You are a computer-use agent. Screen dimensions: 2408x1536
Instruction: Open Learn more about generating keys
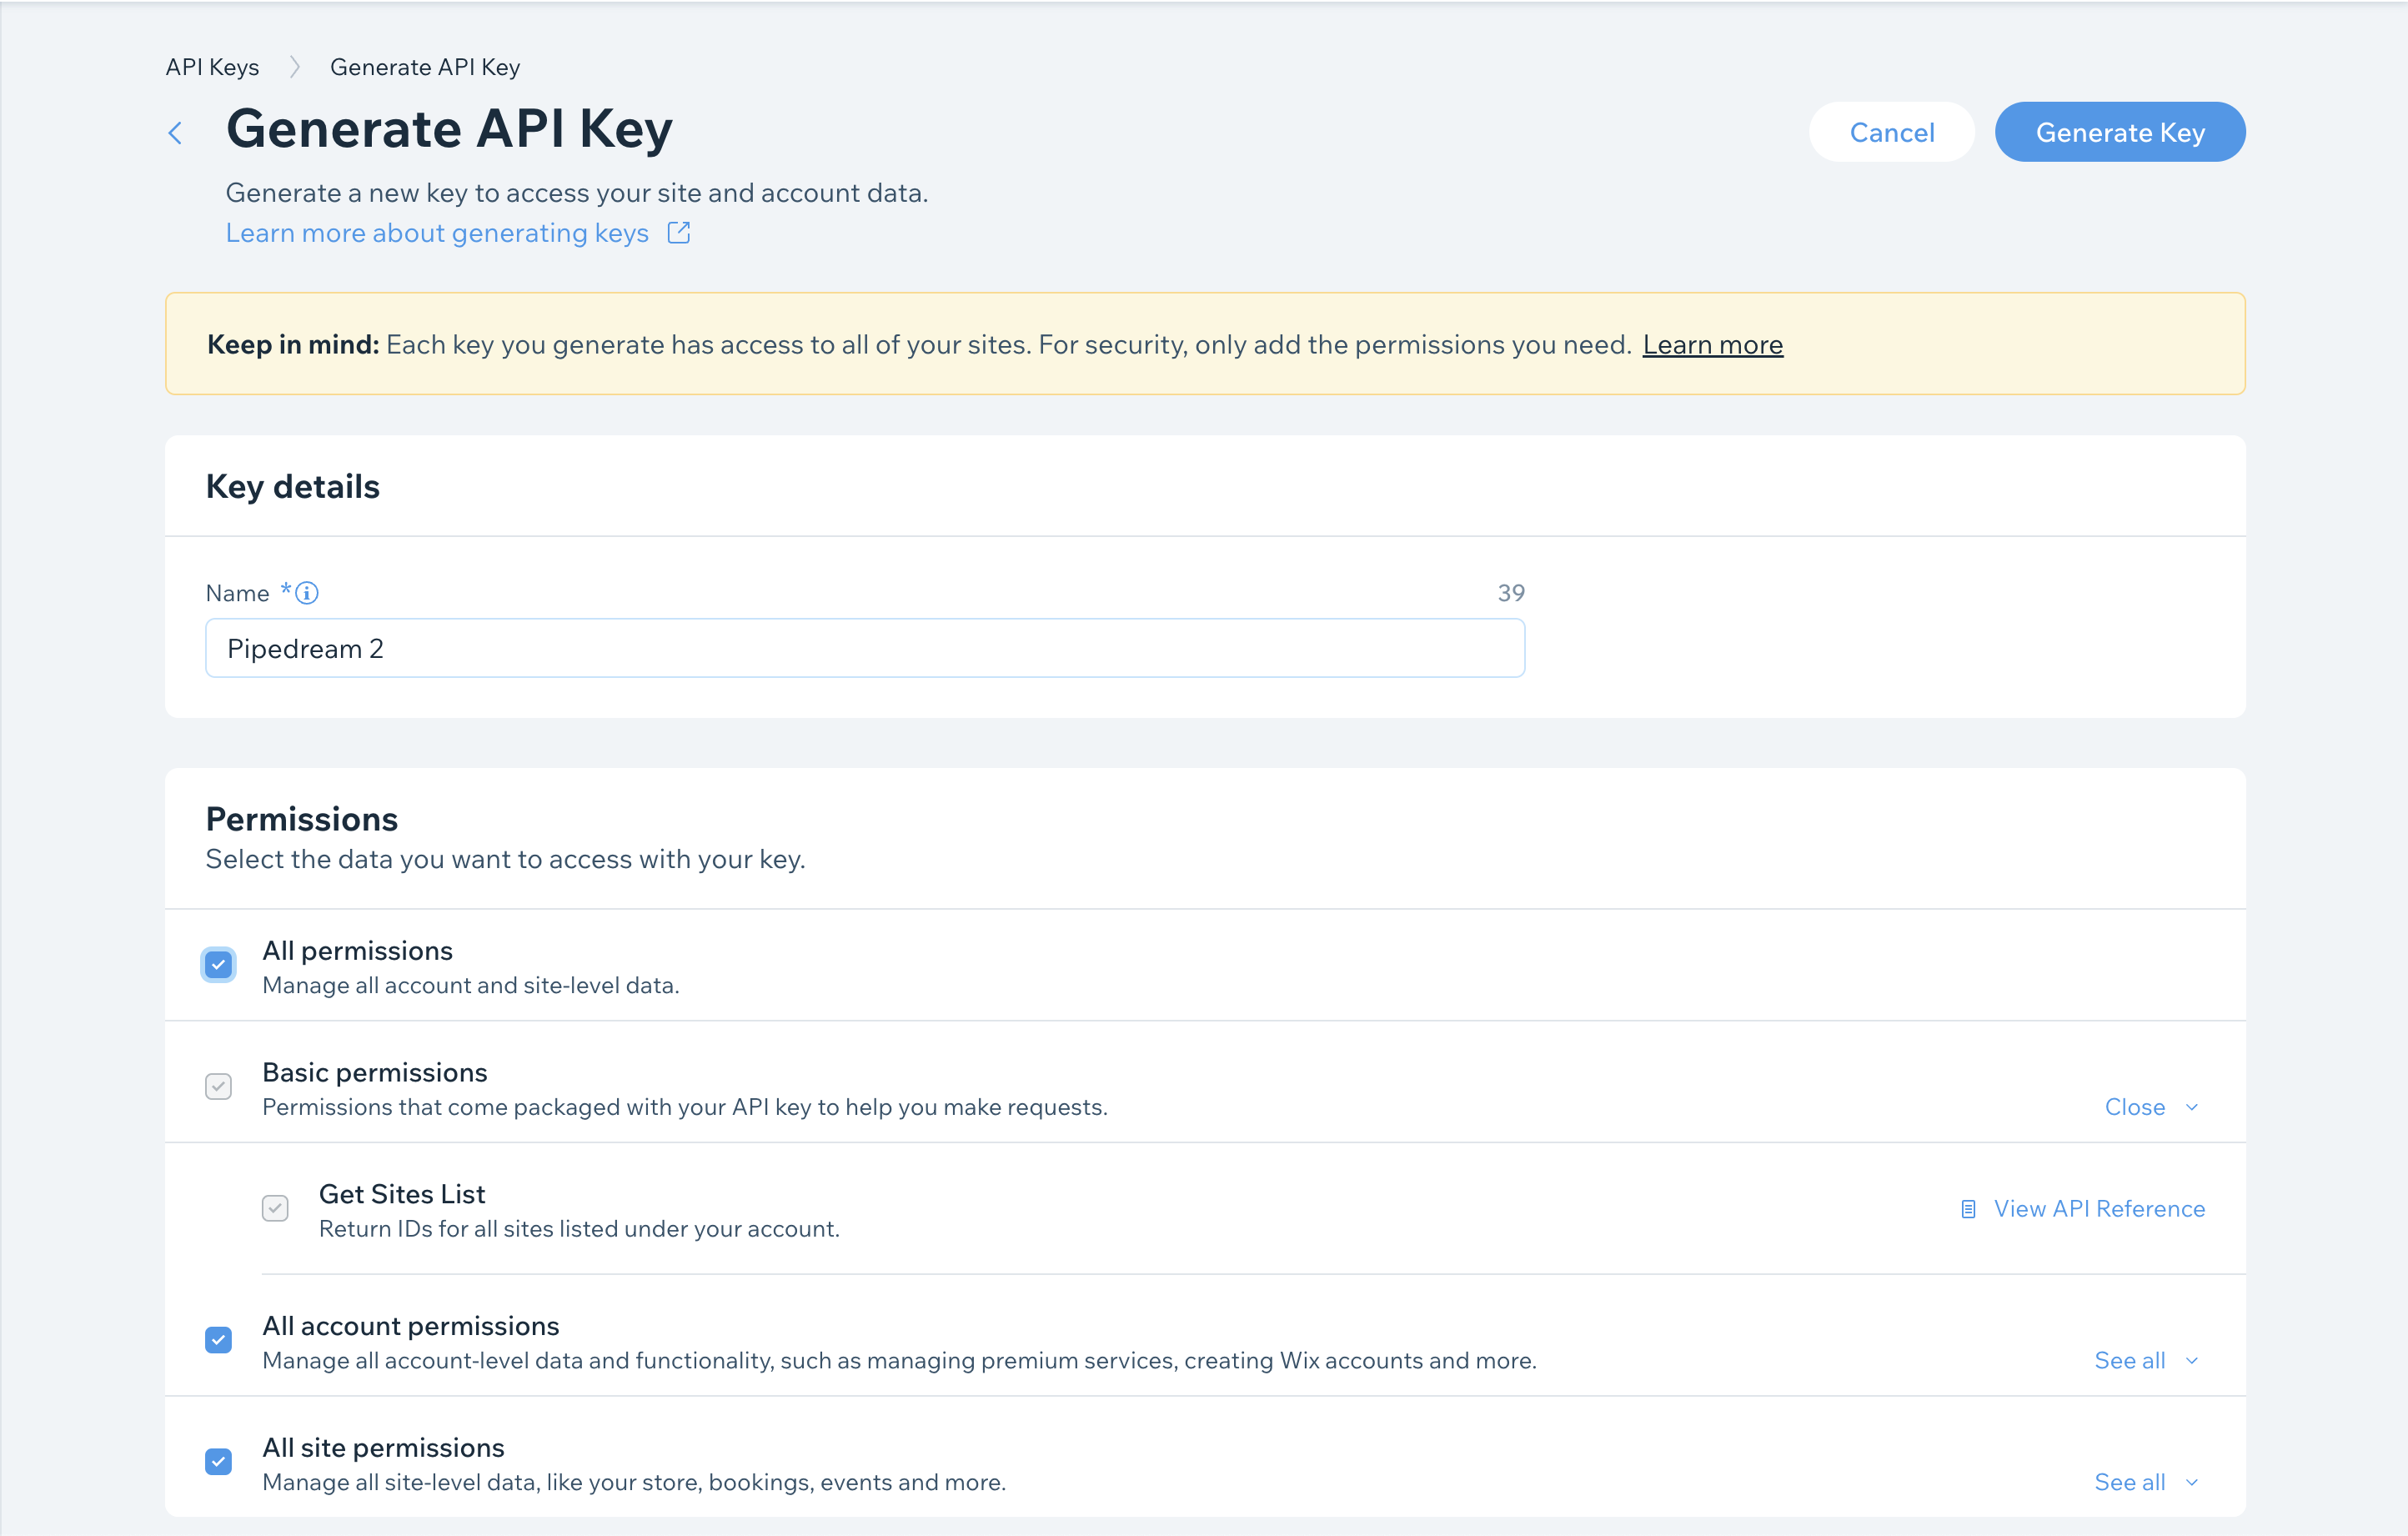coord(437,232)
